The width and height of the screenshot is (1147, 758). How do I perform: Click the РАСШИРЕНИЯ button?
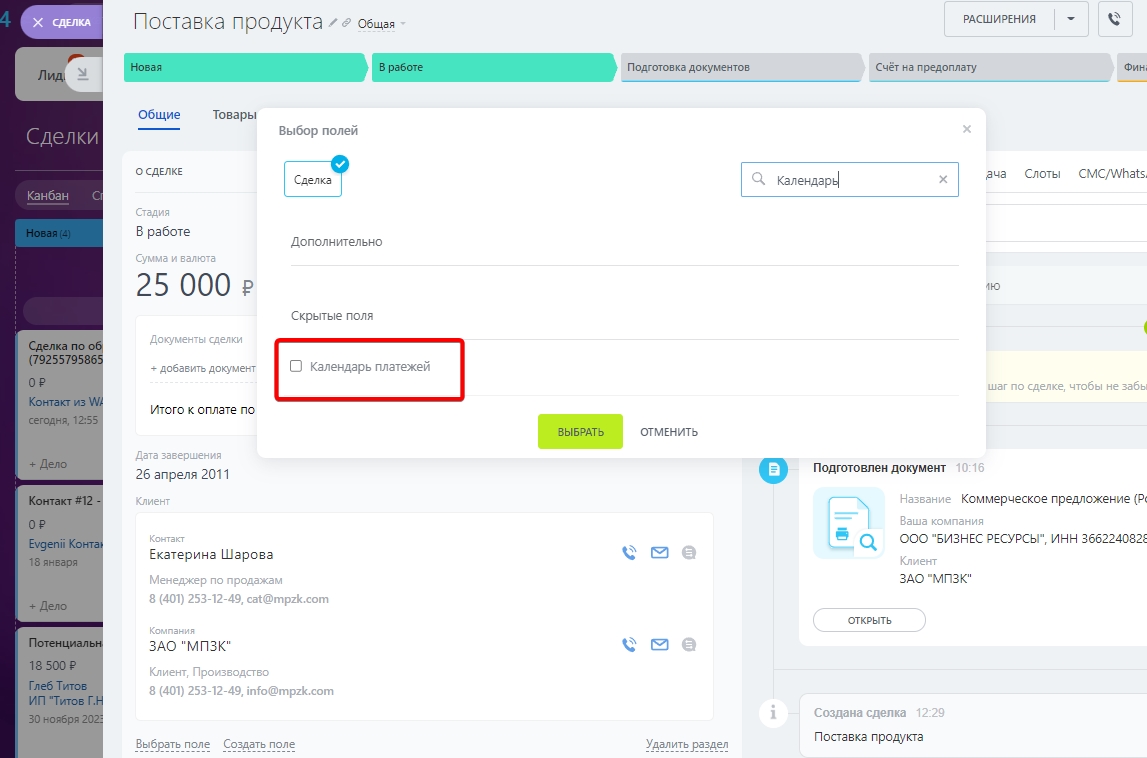tap(999, 19)
